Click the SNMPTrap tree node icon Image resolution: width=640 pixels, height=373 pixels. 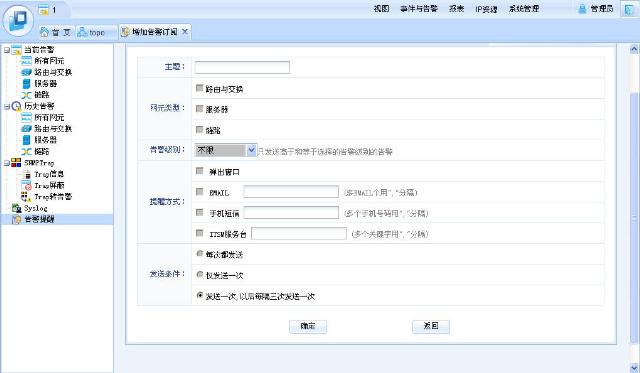(x=16, y=162)
